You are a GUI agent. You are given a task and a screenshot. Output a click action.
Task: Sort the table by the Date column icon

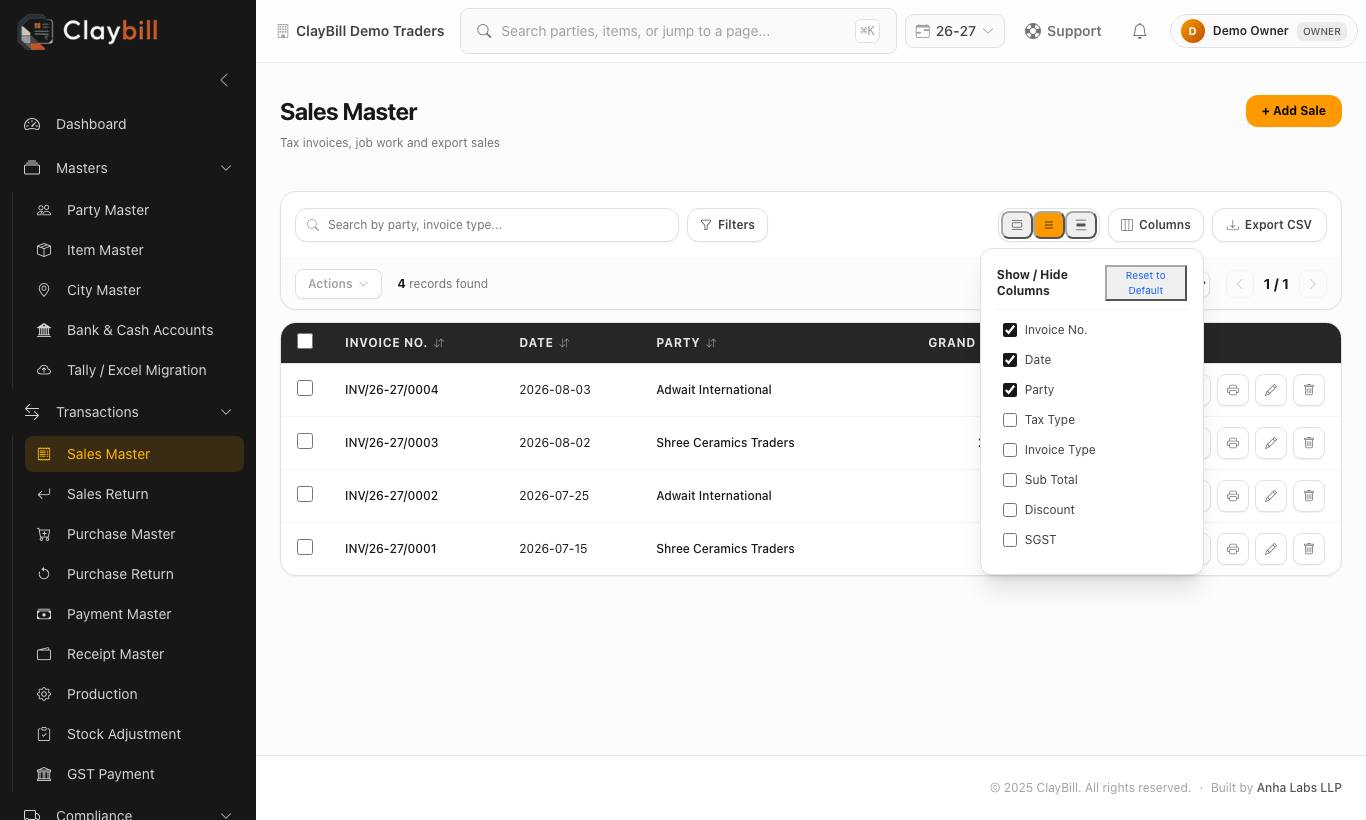coord(565,343)
